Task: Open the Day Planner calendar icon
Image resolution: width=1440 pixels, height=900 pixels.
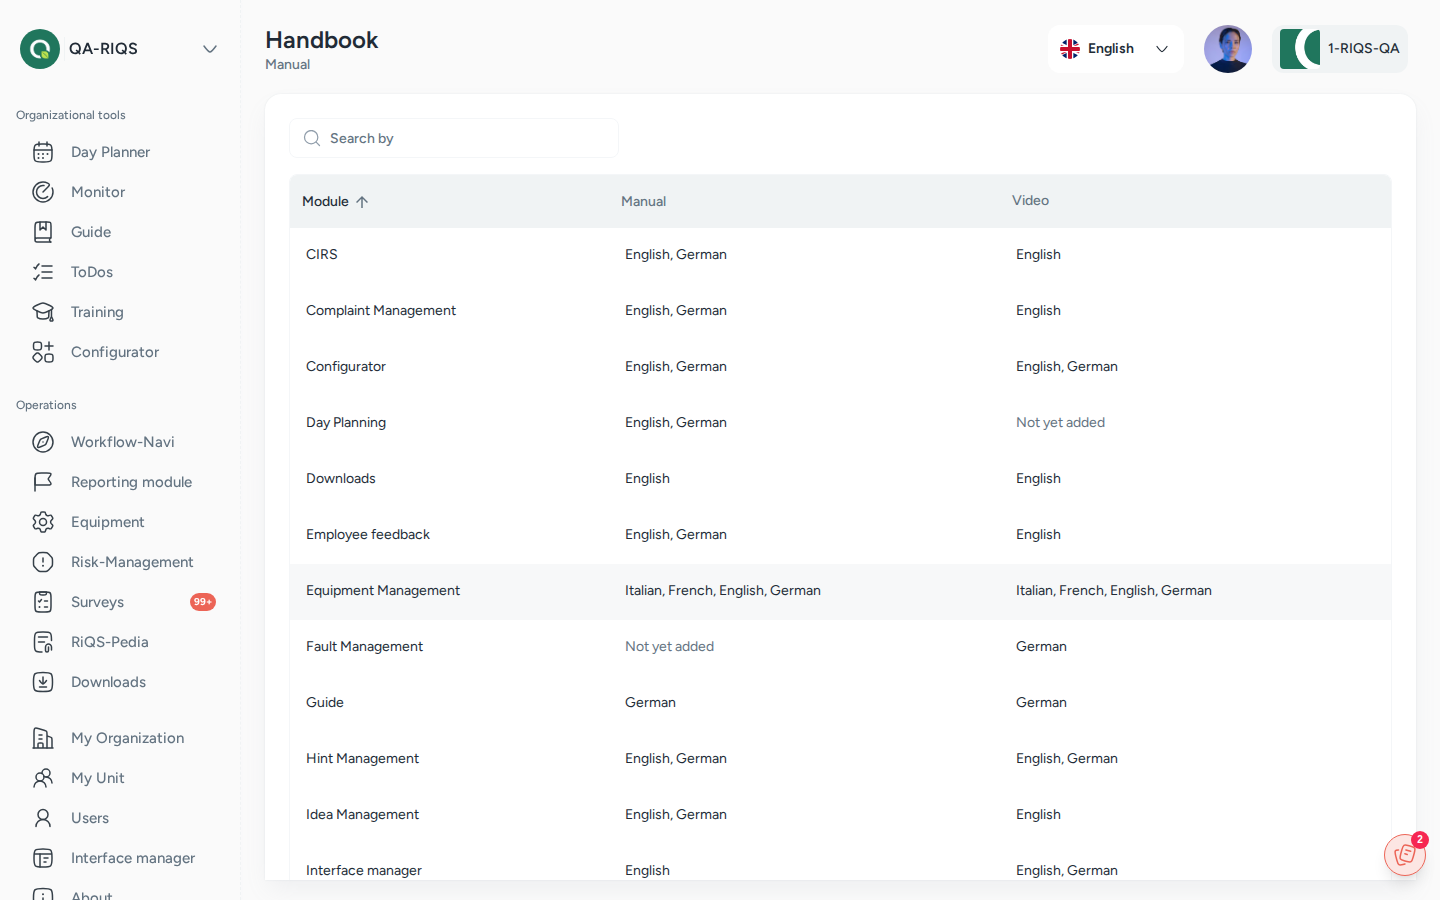Action: pyautogui.click(x=43, y=152)
